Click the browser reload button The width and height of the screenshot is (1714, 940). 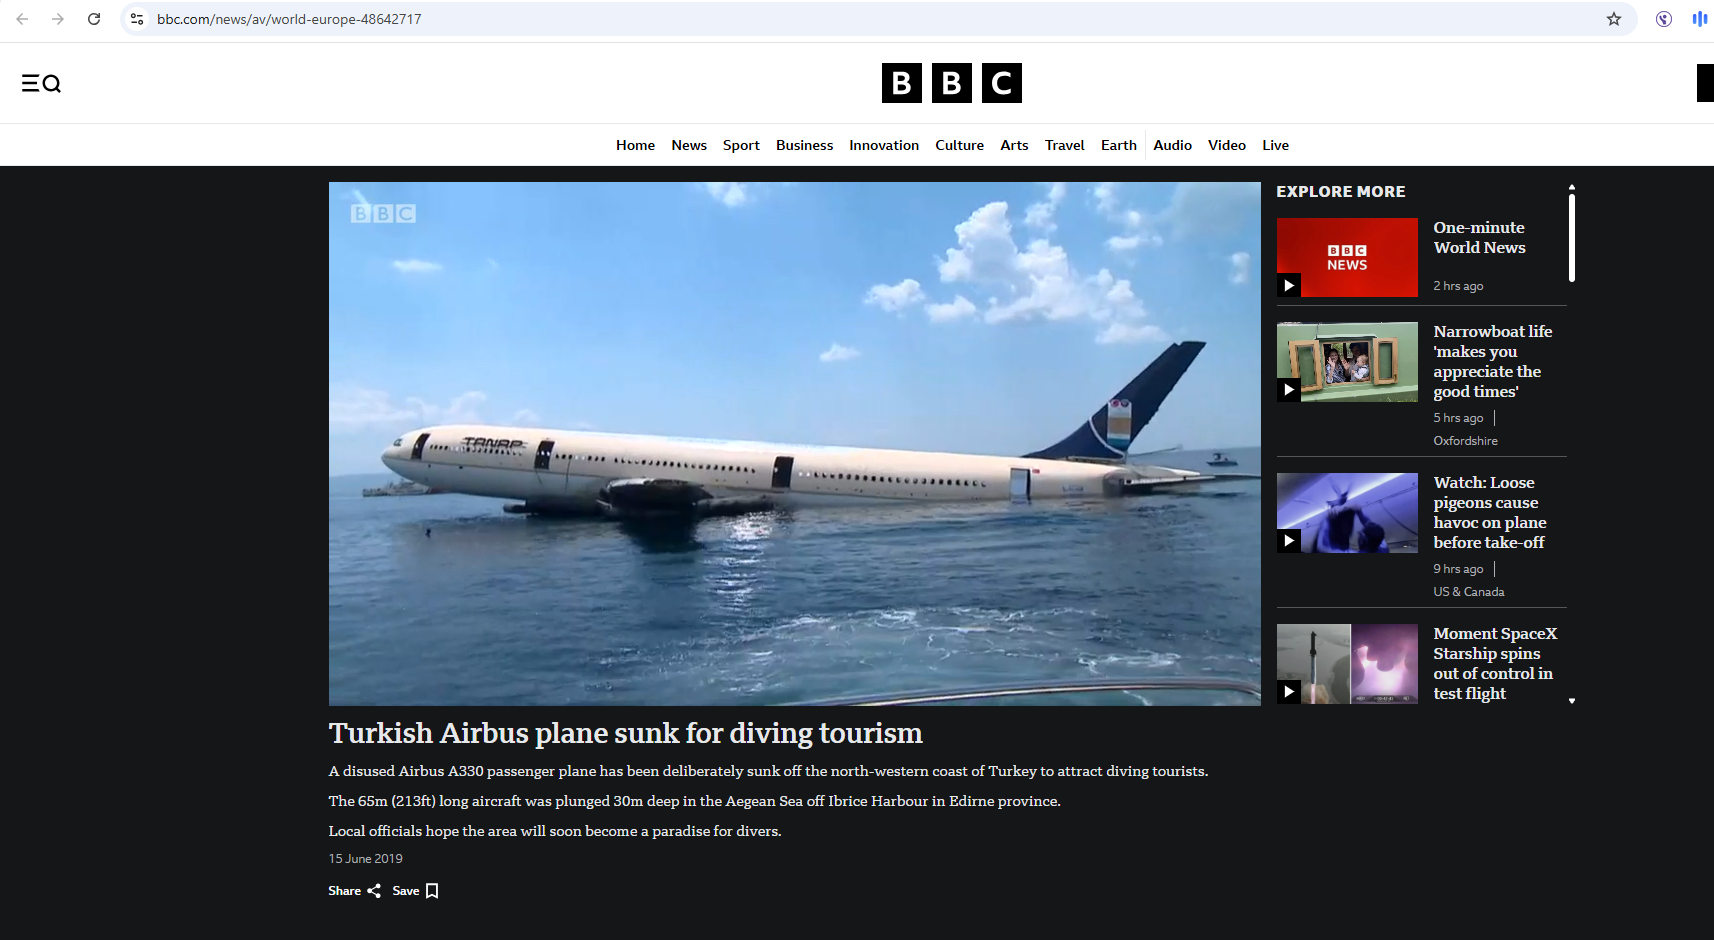[94, 19]
